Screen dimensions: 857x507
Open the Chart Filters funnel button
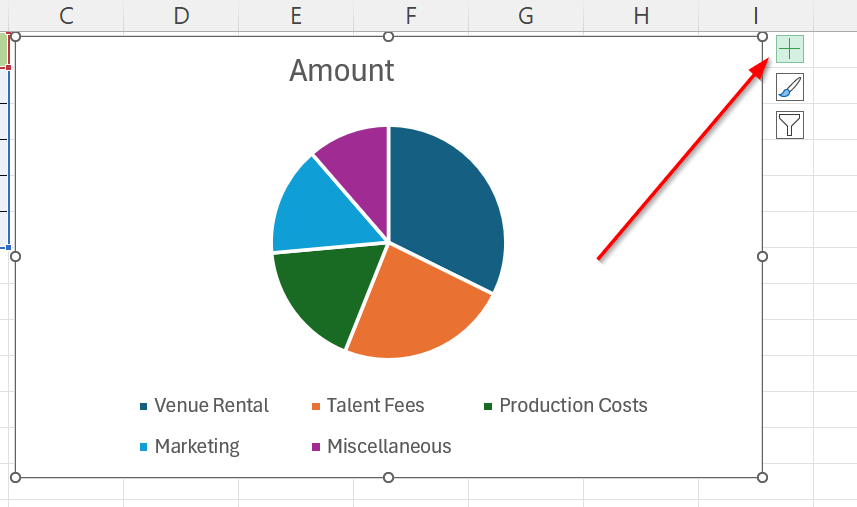tap(789, 125)
